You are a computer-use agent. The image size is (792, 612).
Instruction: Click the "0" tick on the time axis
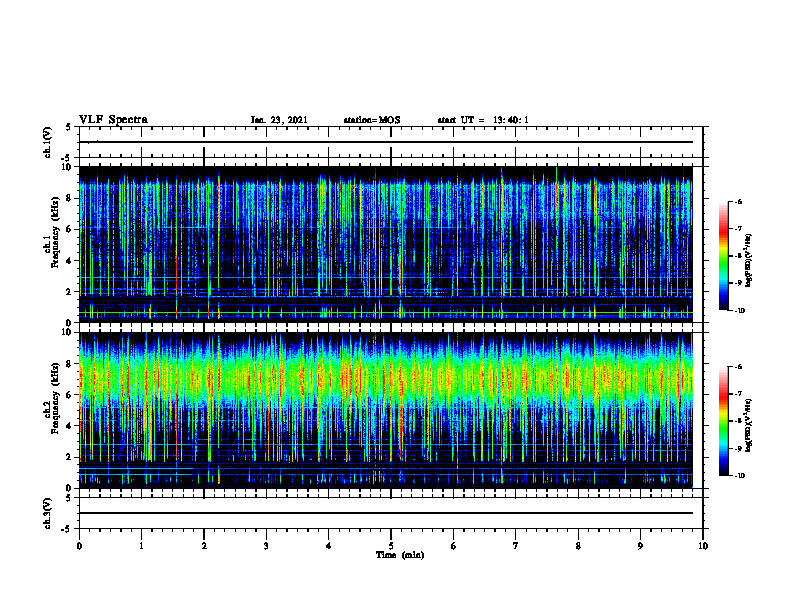coord(79,546)
